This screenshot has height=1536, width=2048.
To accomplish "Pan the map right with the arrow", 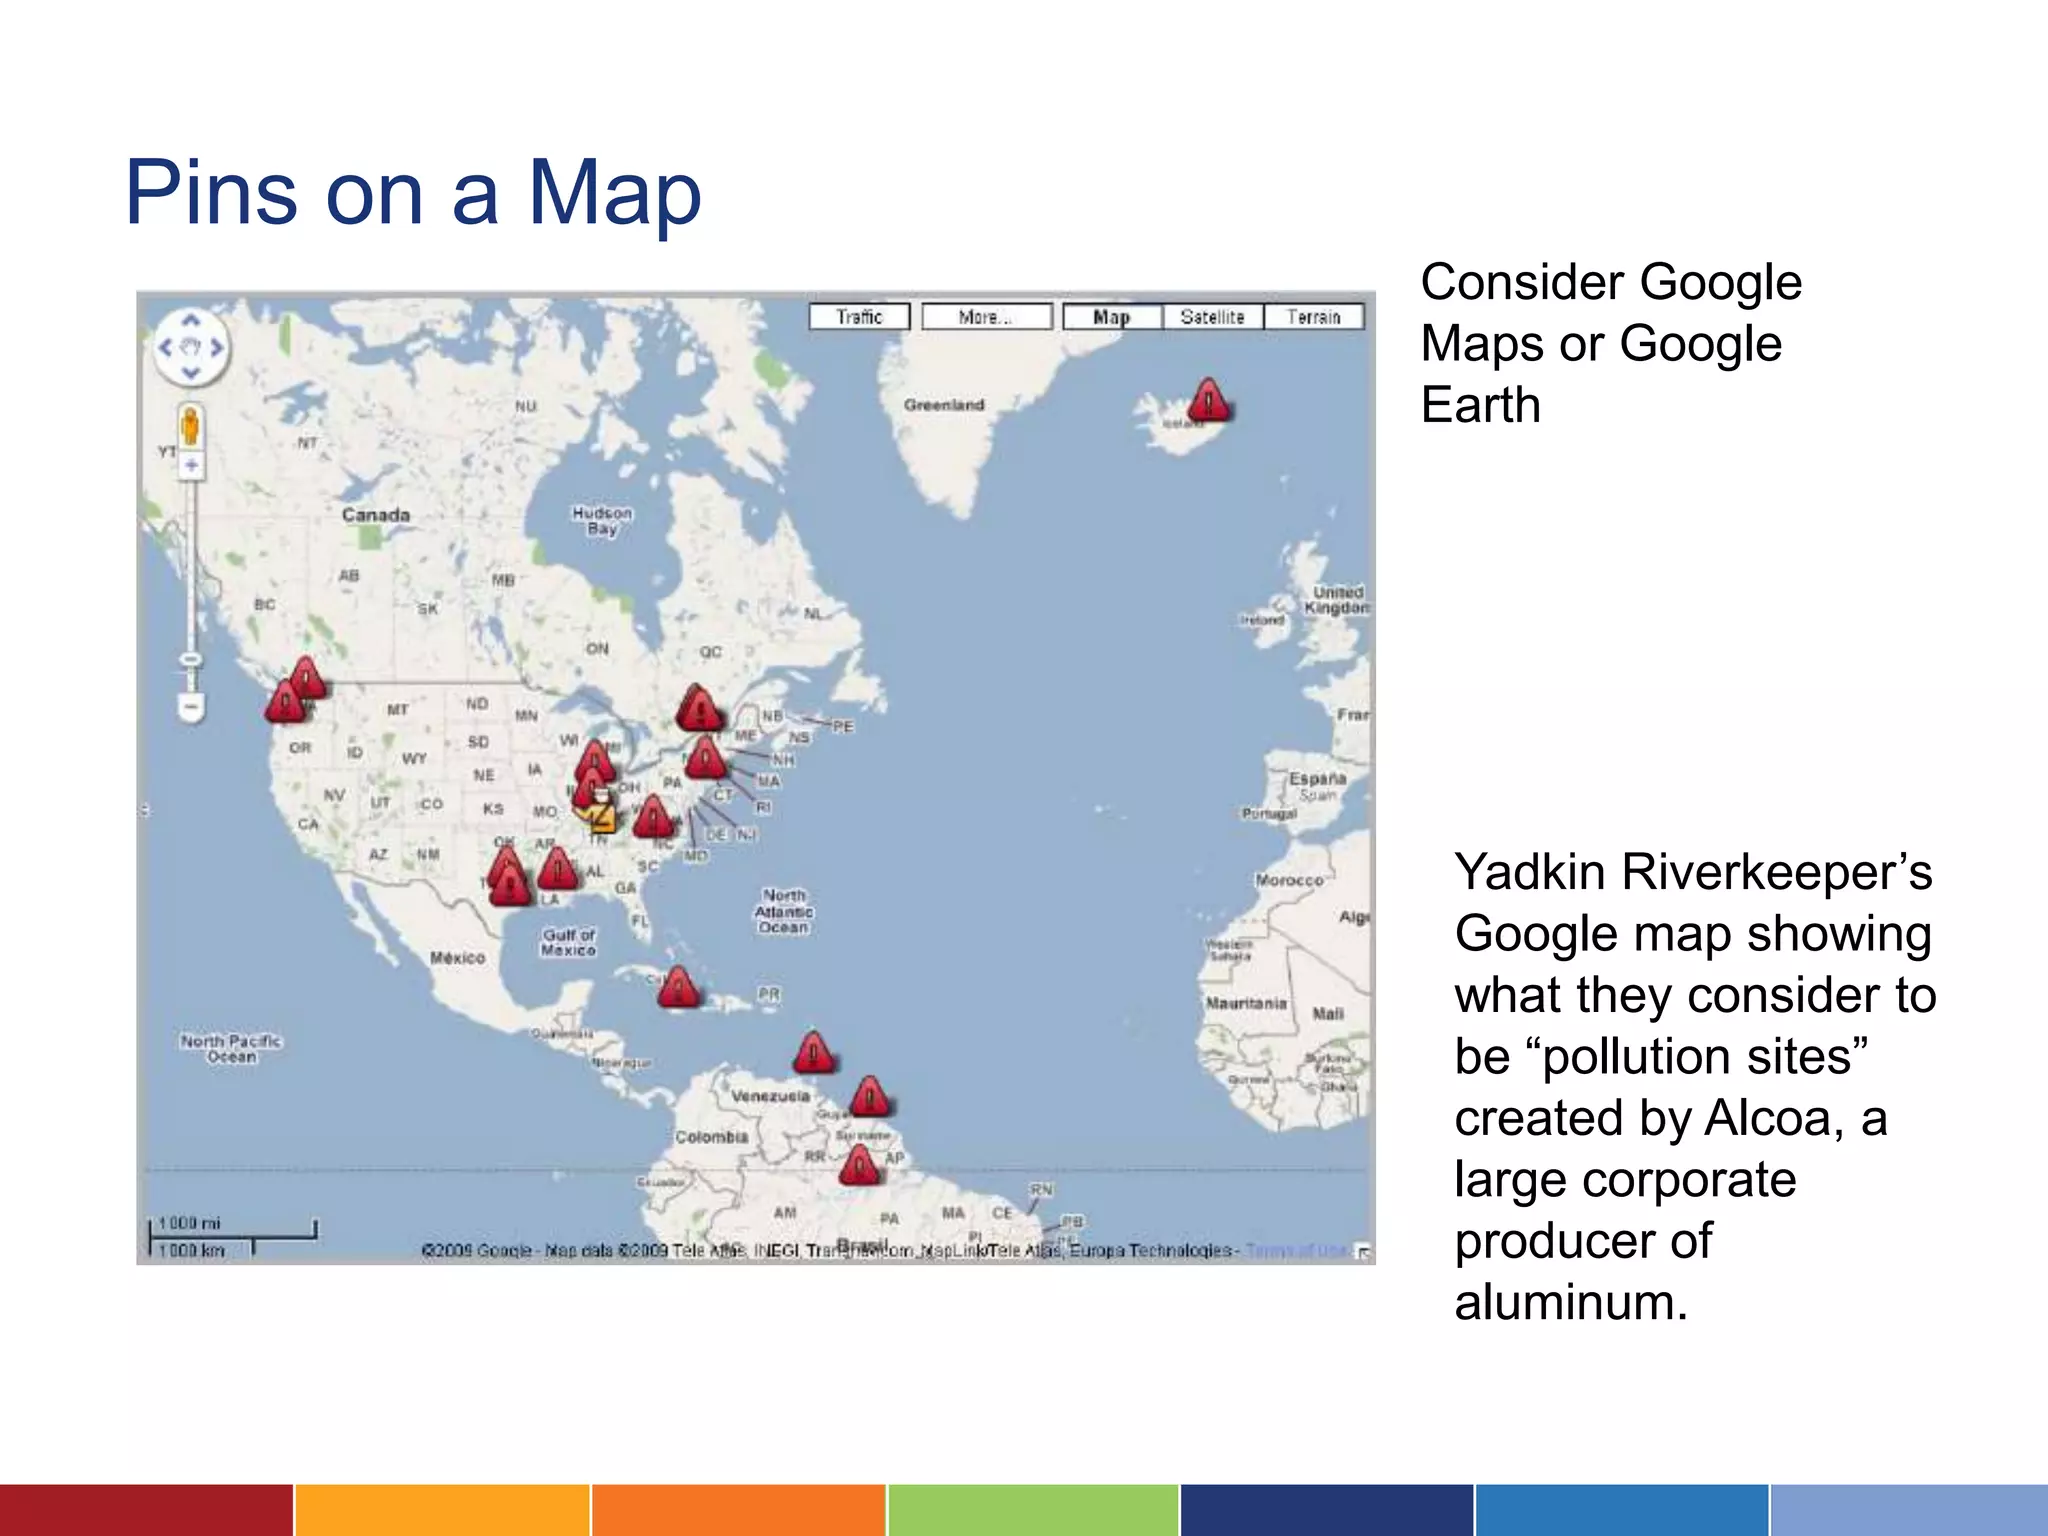I will point(216,348).
